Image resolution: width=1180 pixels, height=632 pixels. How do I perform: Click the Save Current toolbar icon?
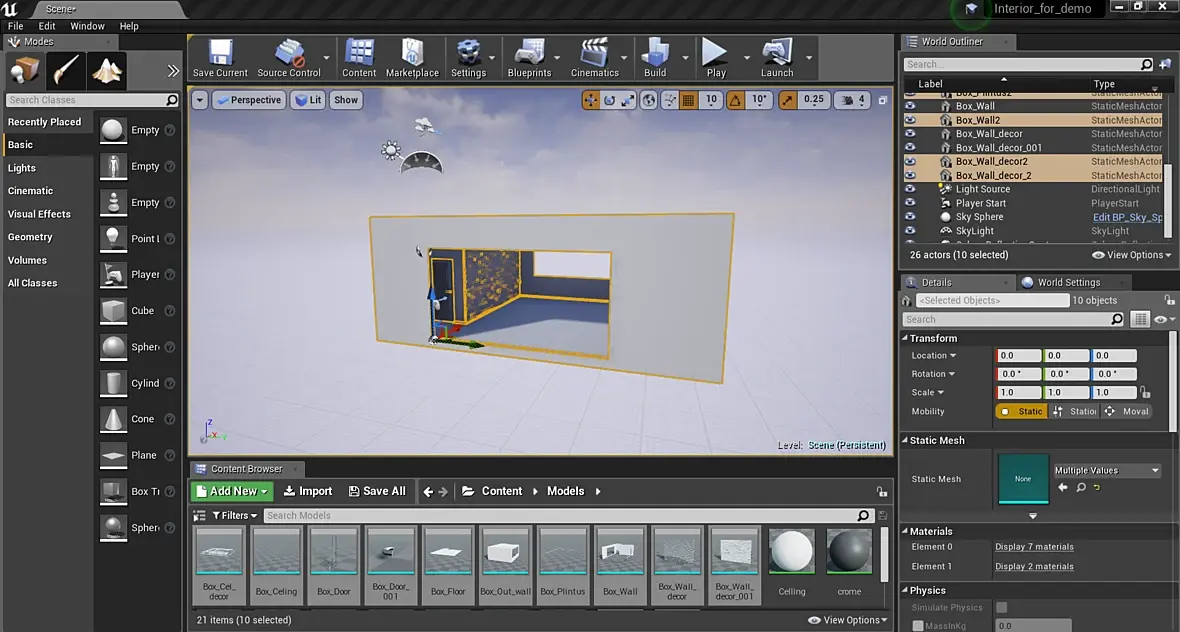coord(220,57)
